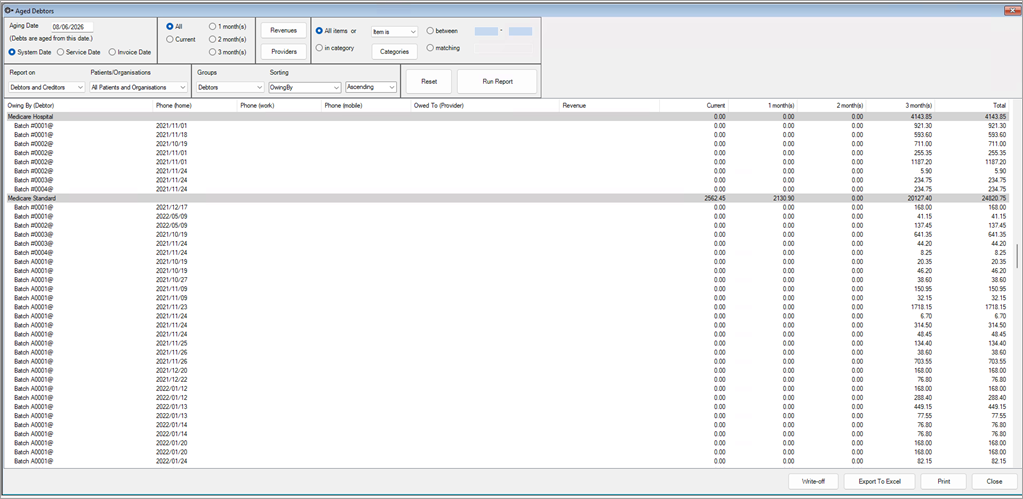Select the 2 month(s) radio button
The height and width of the screenshot is (499, 1023).
pyautogui.click(x=212, y=39)
